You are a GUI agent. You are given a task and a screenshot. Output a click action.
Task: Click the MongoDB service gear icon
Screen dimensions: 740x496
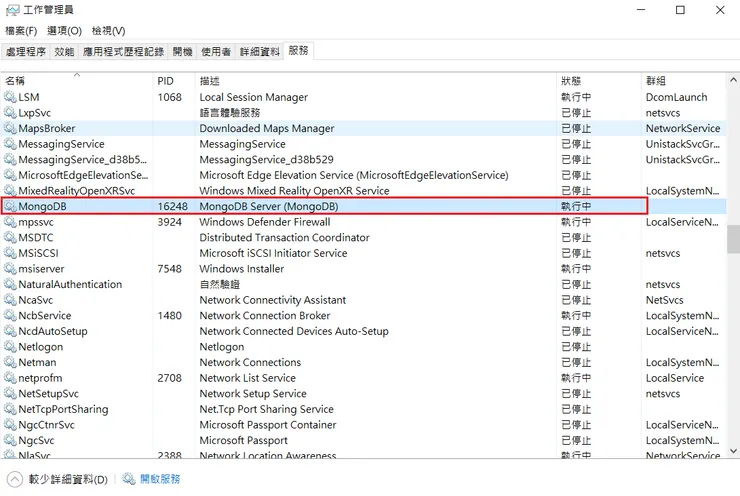11,206
